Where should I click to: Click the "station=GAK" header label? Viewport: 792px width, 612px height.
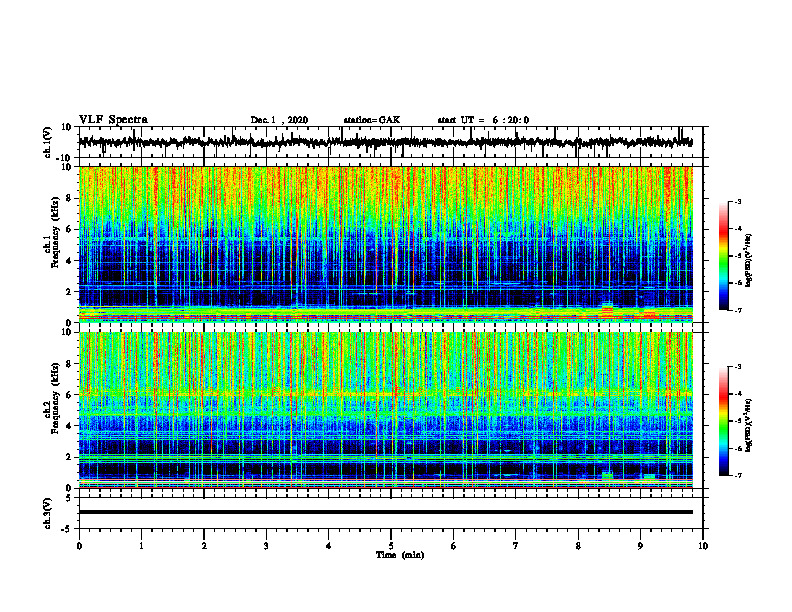[x=372, y=120]
